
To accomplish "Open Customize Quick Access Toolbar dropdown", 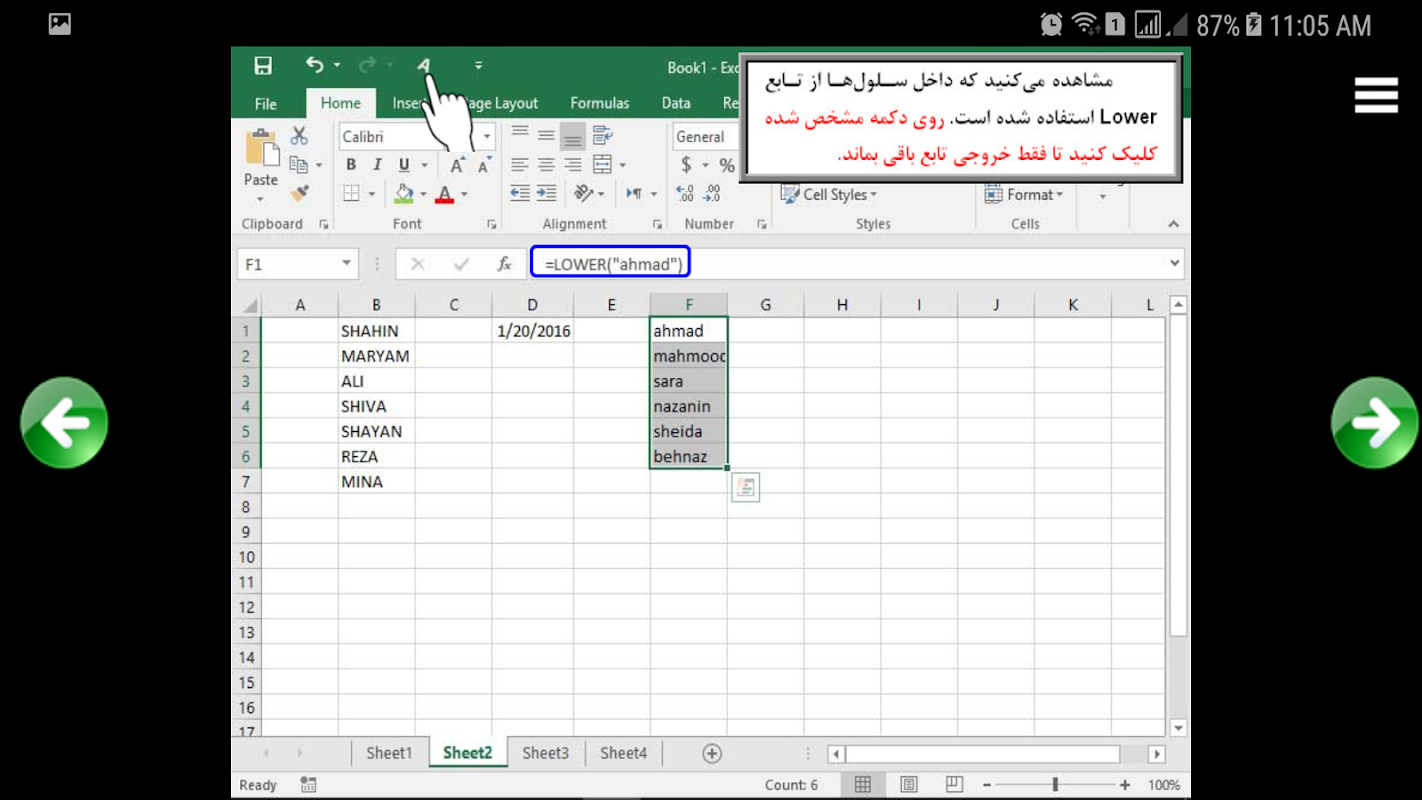I will click(x=478, y=66).
